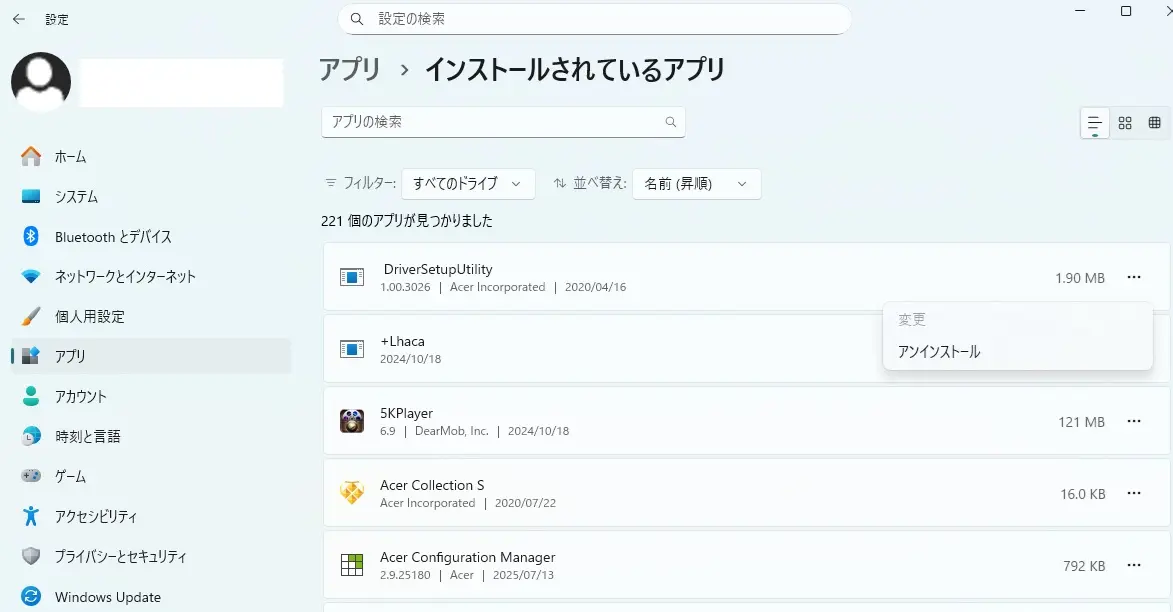Click the DriverSetupUtility app icon
Screen dimensions: 1173x612
tap(352, 278)
